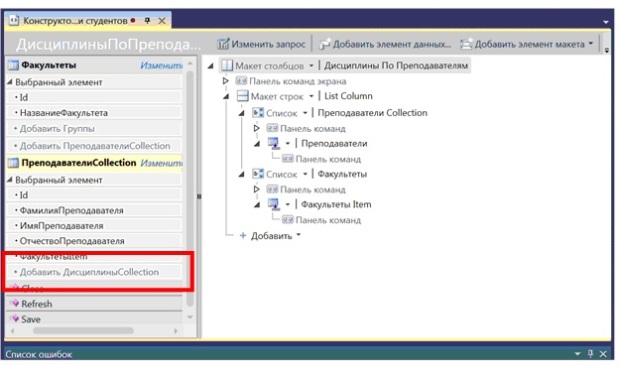The height and width of the screenshot is (379, 620).
Task: Pin the Конструктор tab with the pushpin icon
Action: click(147, 21)
